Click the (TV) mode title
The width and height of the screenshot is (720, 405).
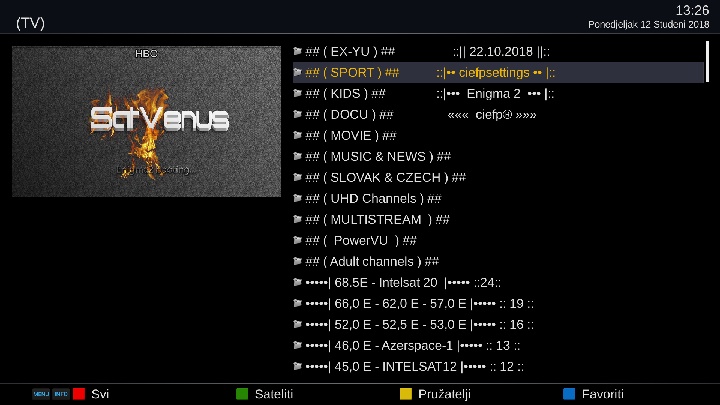(30, 23)
